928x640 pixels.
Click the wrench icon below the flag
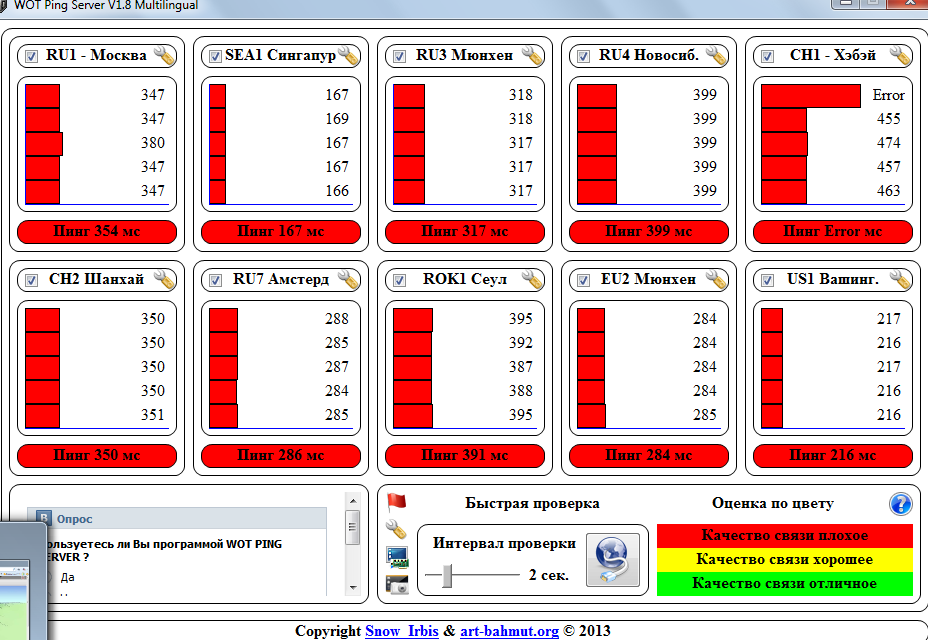click(x=397, y=529)
